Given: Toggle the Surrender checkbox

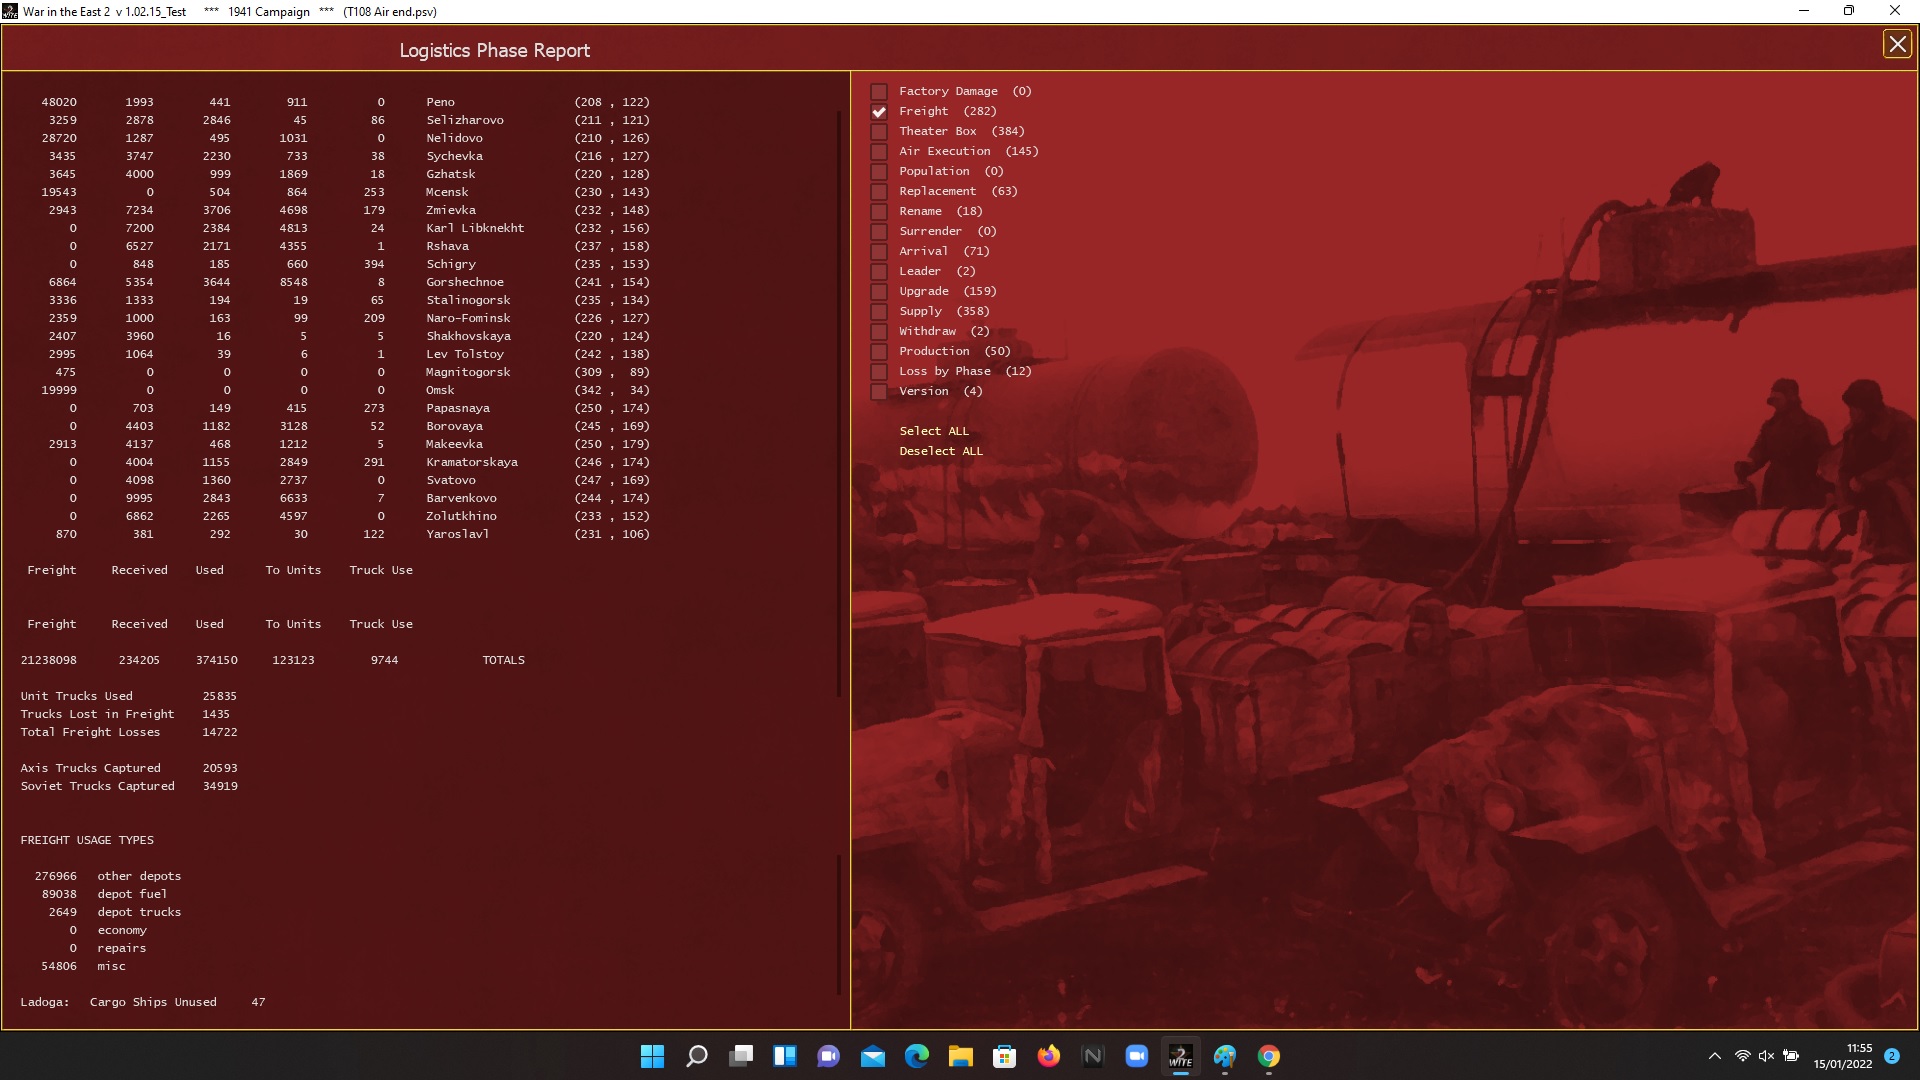Looking at the screenshot, I should pos(879,232).
